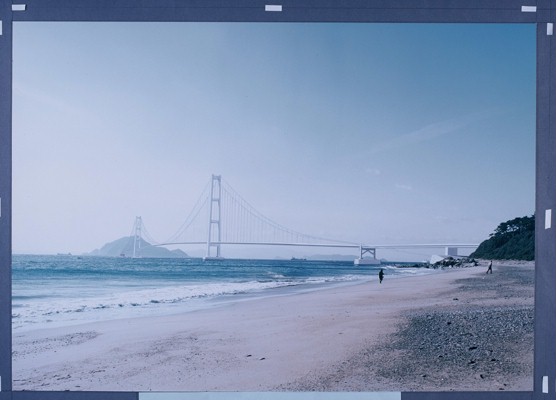The height and width of the screenshot is (400, 556).
Task: Click the white tape at bottom-right frame
Action: 545,384
